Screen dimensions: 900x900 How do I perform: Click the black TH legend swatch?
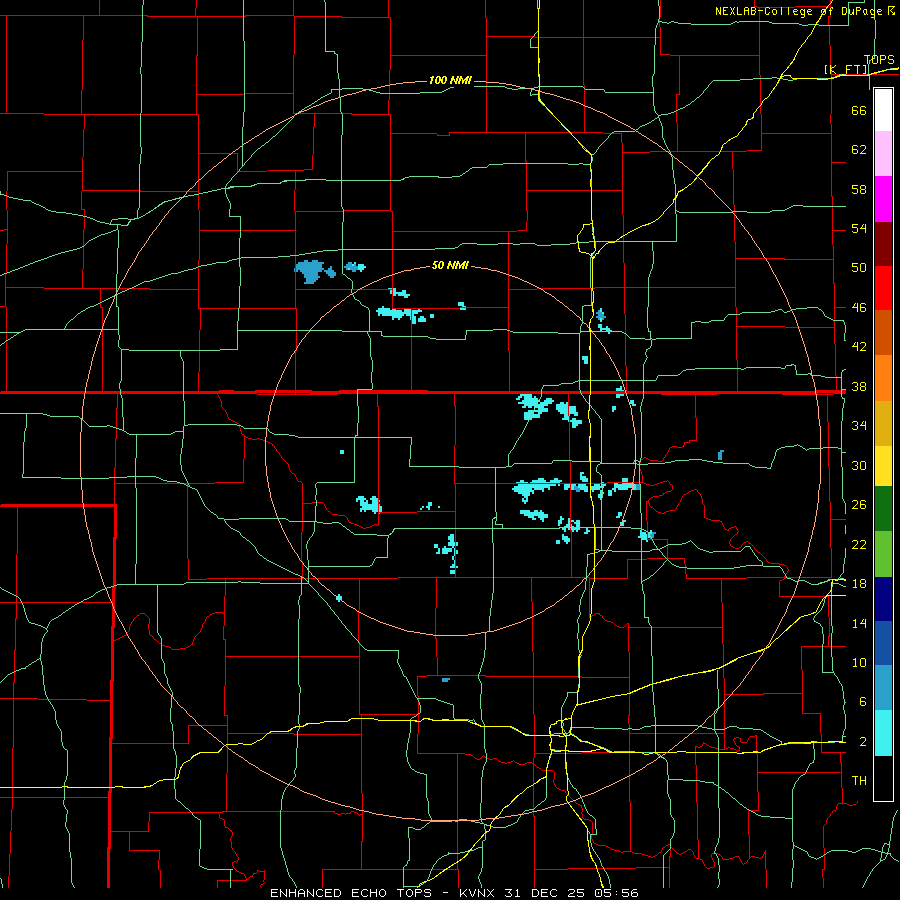click(883, 778)
